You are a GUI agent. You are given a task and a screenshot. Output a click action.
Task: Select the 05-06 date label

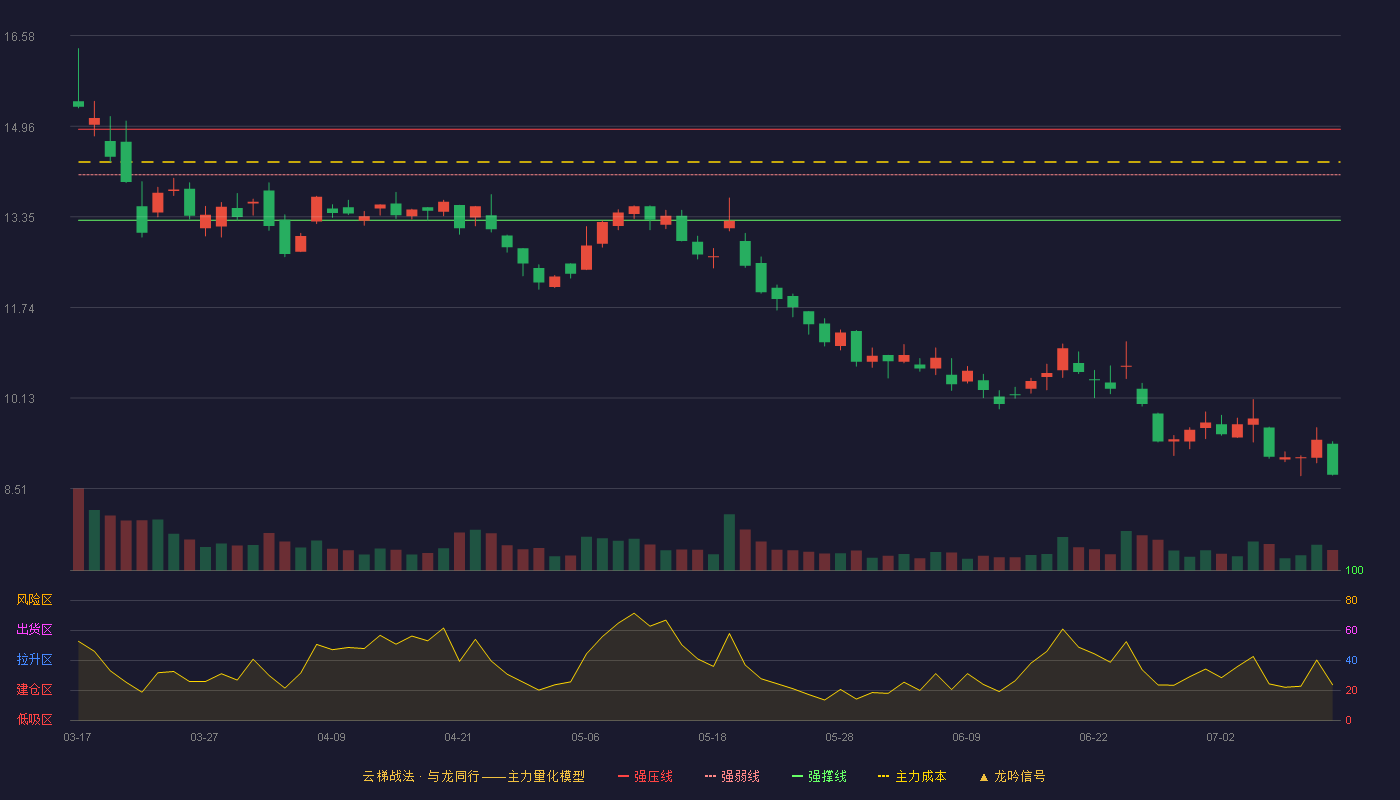point(585,737)
